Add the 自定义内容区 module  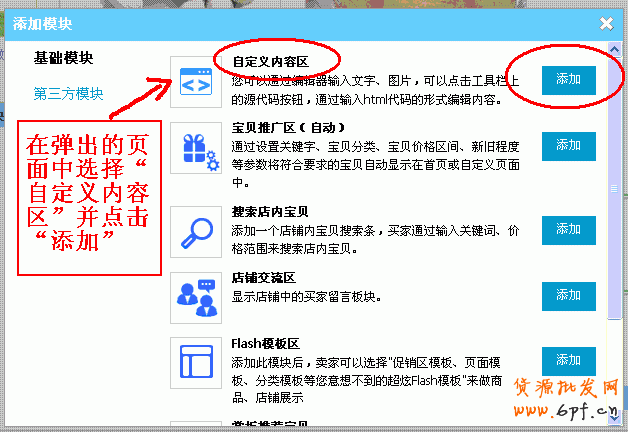pyautogui.click(x=569, y=80)
